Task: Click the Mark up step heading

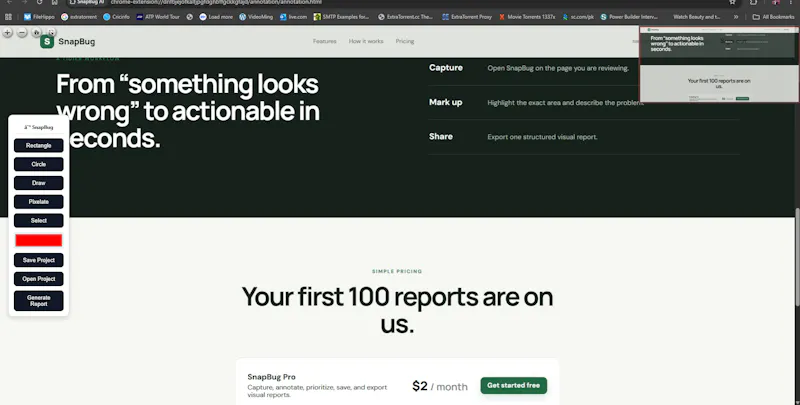Action: [445, 102]
